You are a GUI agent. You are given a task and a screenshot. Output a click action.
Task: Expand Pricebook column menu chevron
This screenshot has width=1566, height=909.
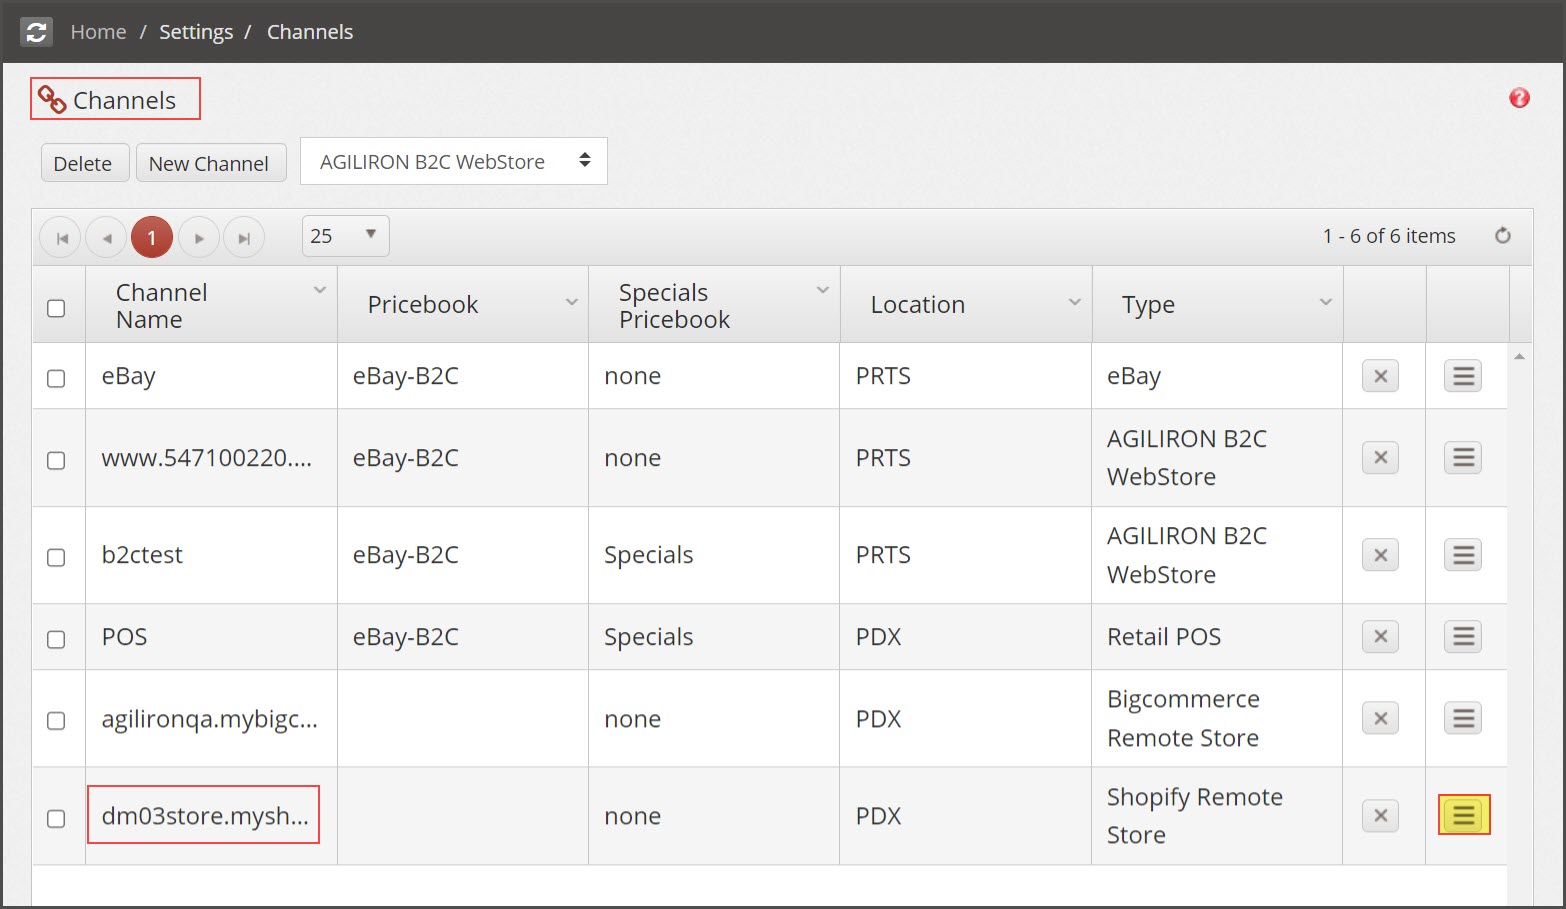(x=572, y=302)
